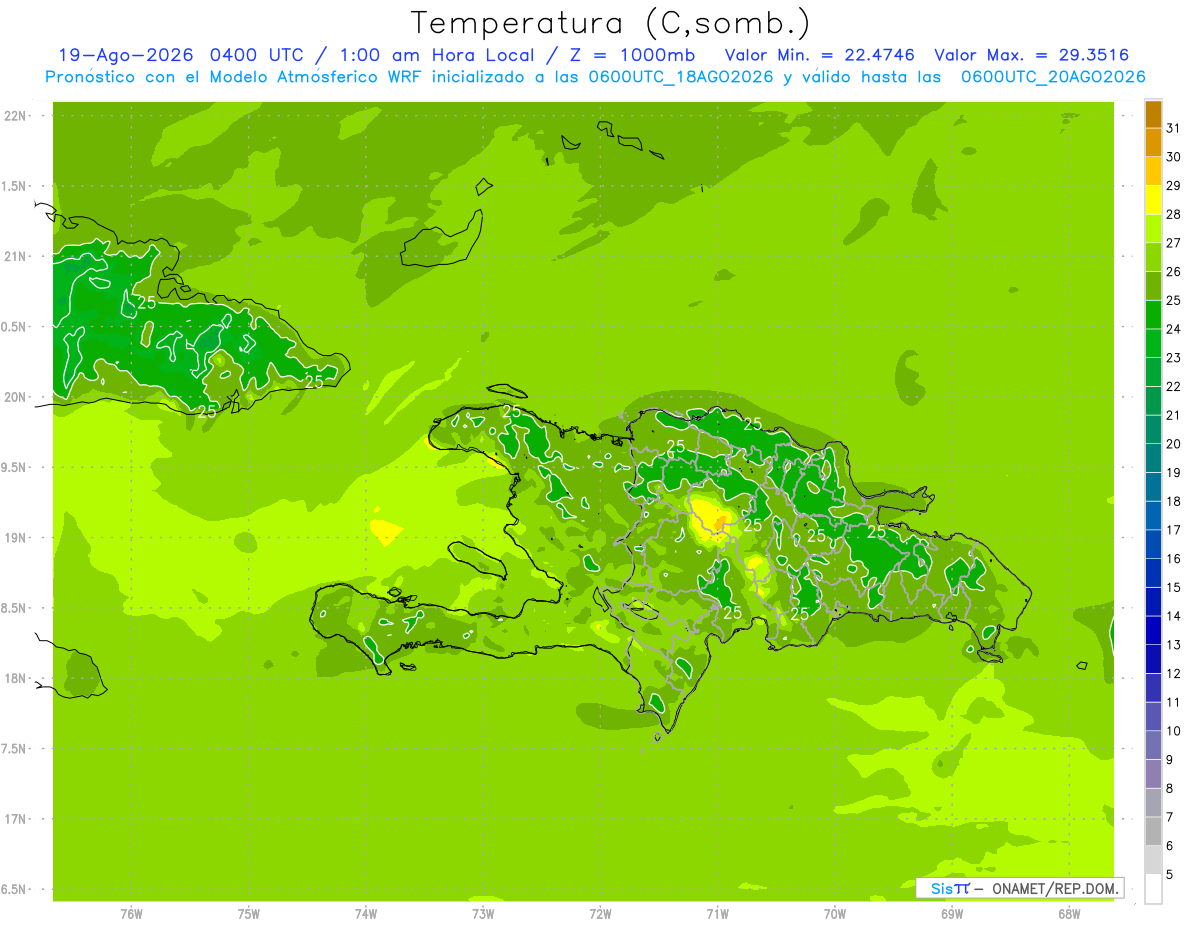1200x927 pixels.
Task: Click the '74W' longitude label
Action: point(366,914)
